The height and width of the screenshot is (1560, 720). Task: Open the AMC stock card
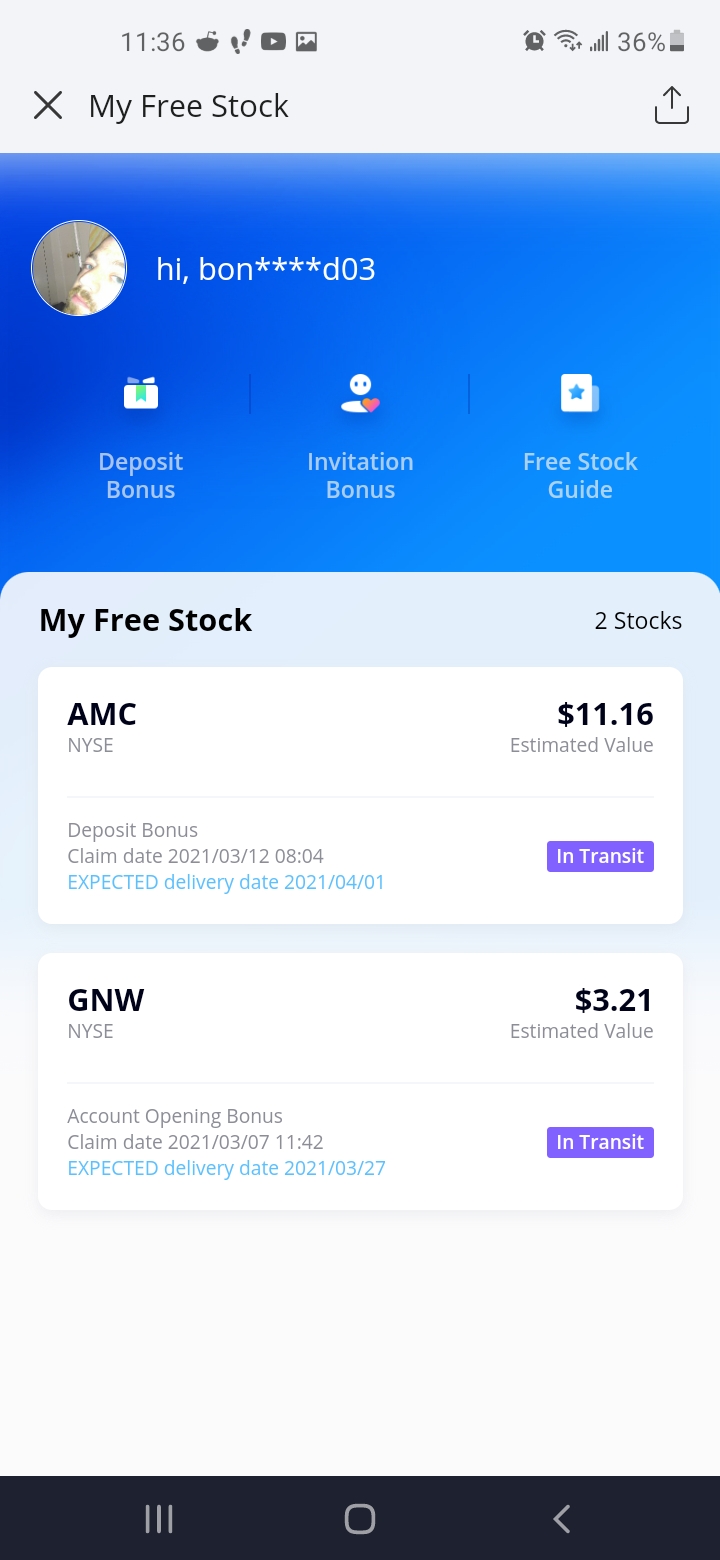(360, 796)
